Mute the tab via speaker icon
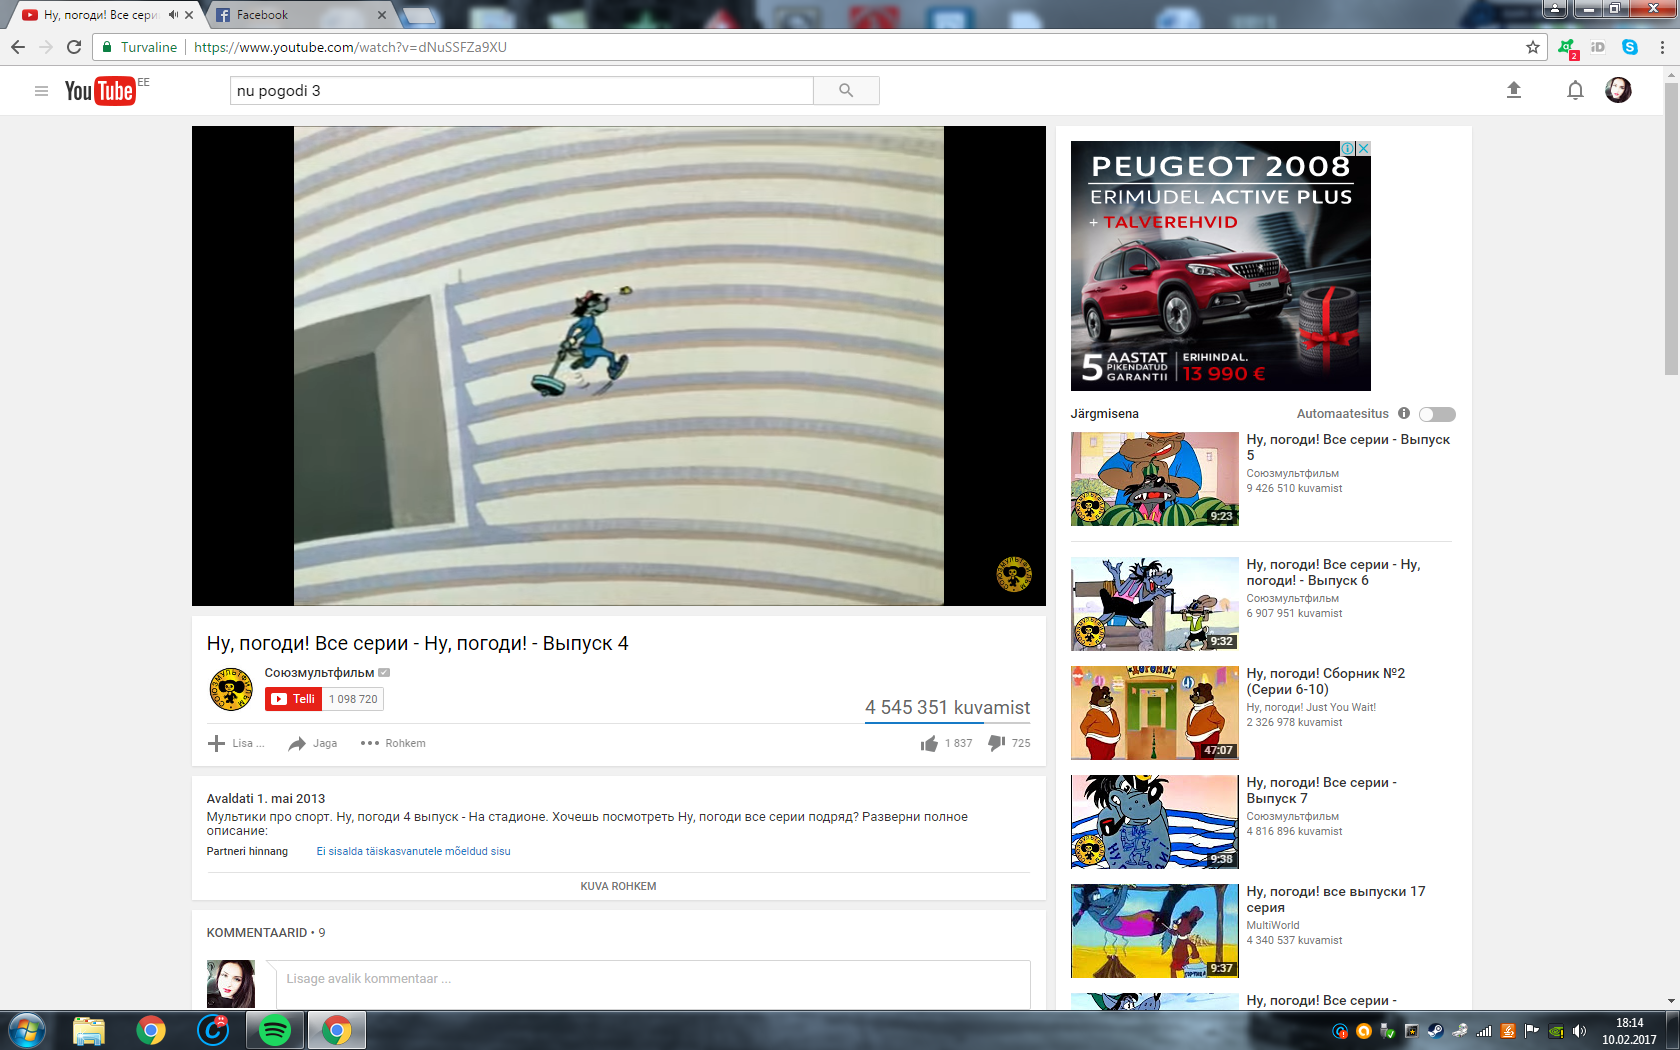Image resolution: width=1680 pixels, height=1050 pixels. pyautogui.click(x=173, y=15)
